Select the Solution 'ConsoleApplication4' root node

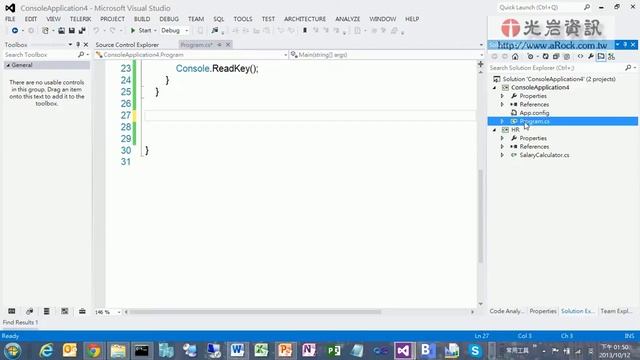(559, 79)
